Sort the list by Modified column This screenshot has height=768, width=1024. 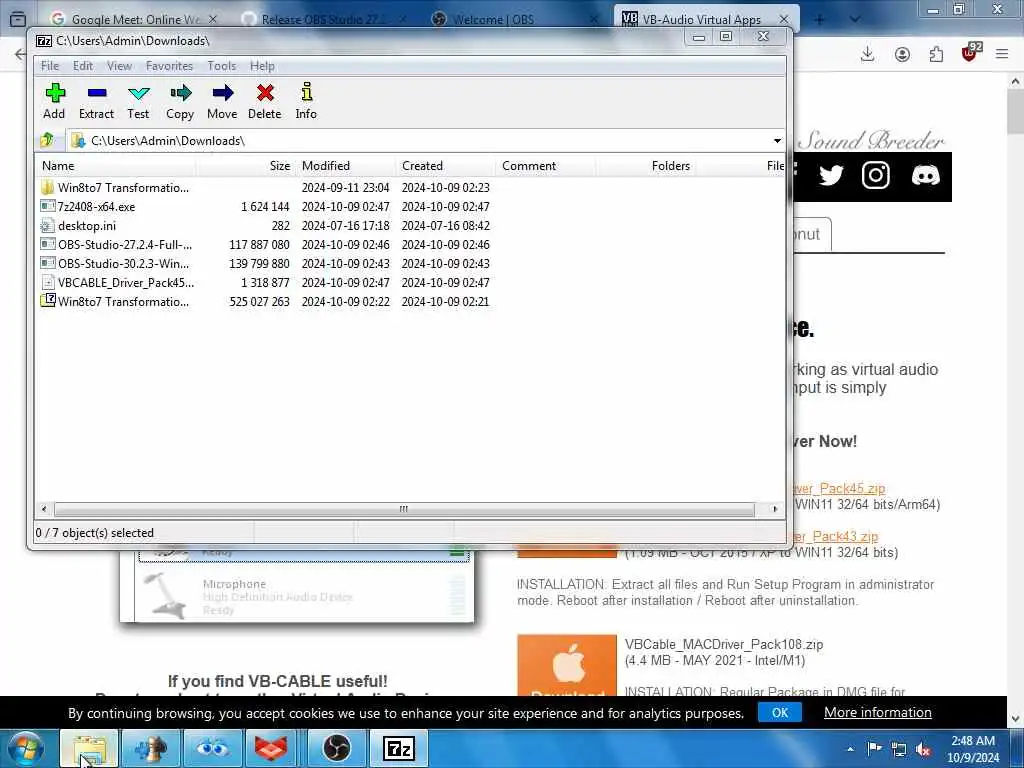pyautogui.click(x=345, y=166)
